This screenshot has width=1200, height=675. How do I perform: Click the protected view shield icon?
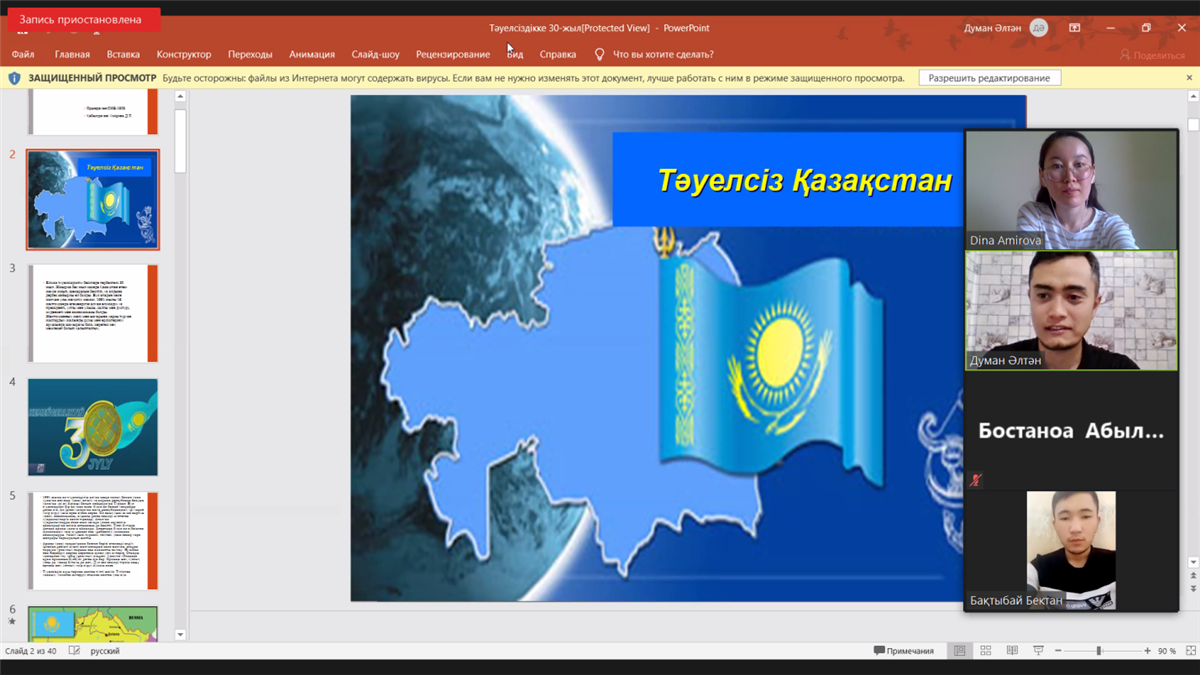point(14,78)
